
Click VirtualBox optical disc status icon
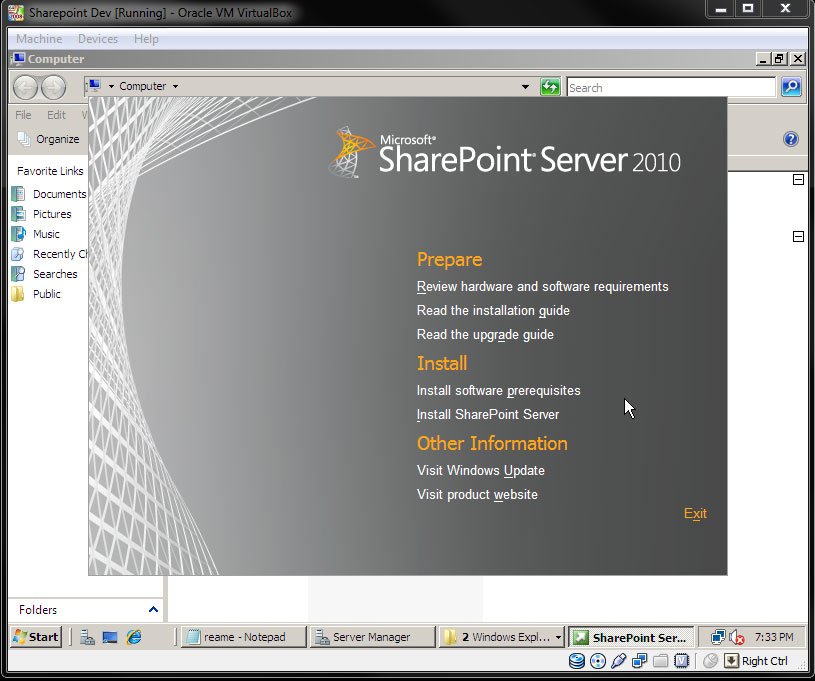598,661
